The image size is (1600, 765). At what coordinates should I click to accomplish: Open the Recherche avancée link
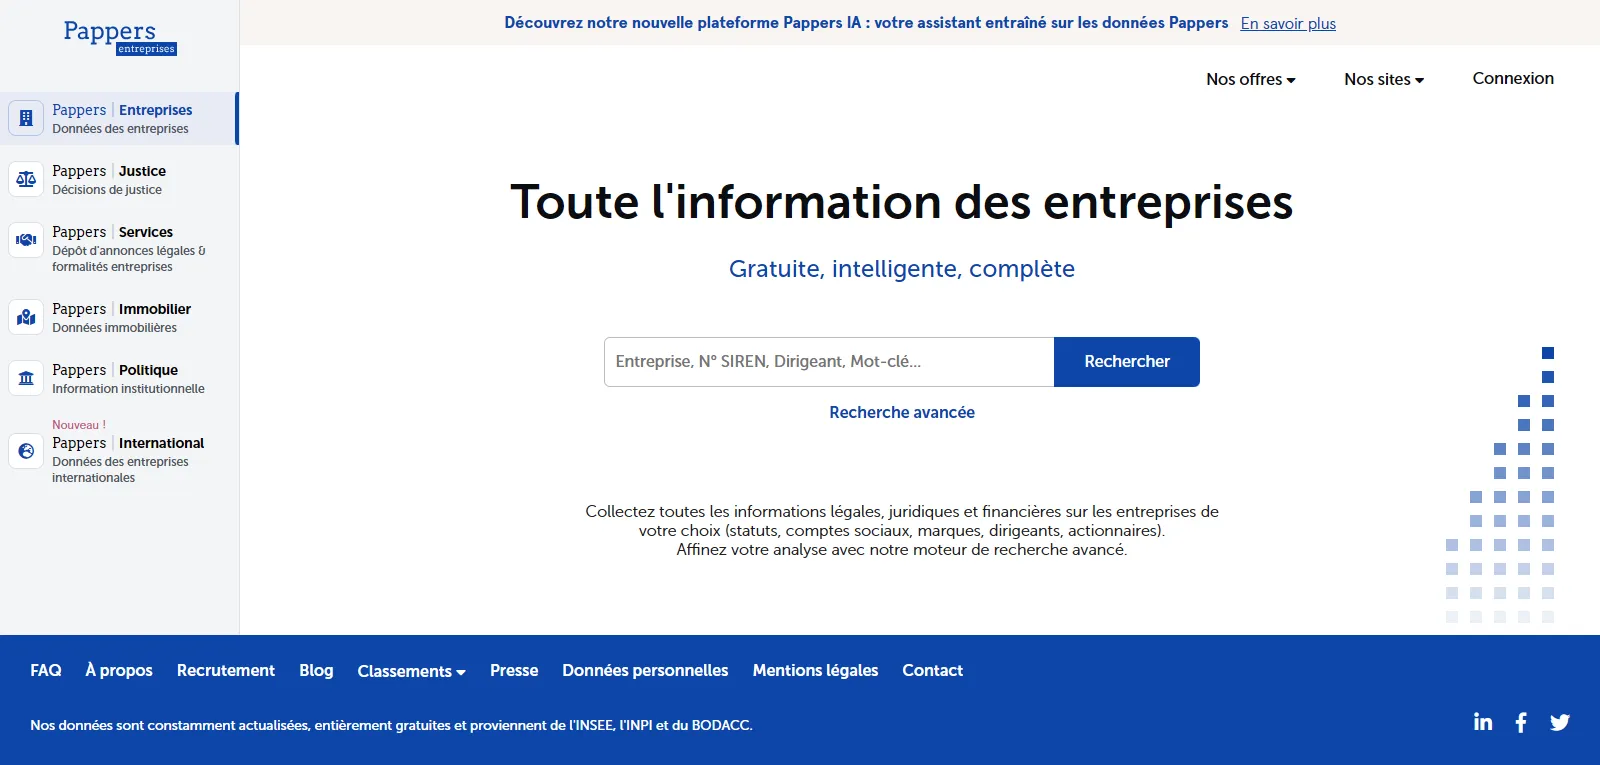(x=902, y=412)
